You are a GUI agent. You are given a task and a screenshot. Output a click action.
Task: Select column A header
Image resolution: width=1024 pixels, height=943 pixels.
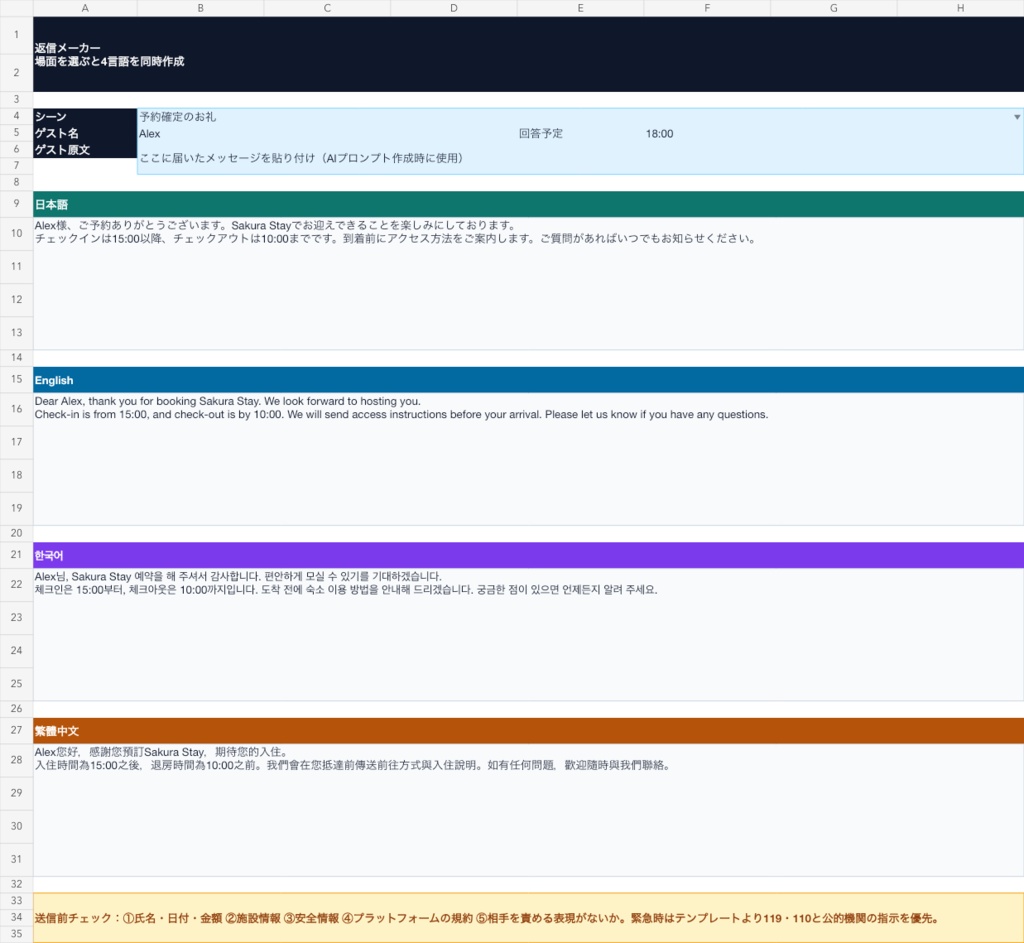pyautogui.click(x=85, y=8)
